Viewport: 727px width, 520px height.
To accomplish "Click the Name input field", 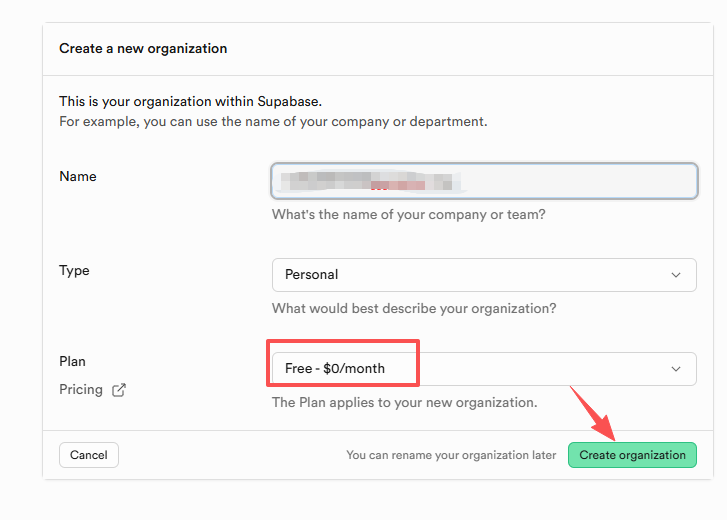I will (484, 181).
